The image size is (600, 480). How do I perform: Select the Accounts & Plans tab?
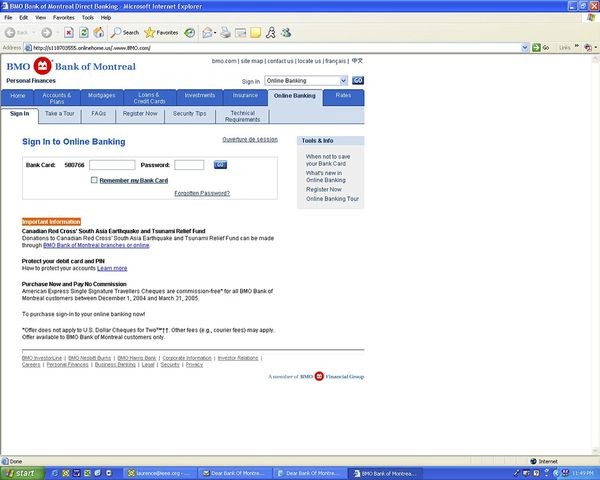tap(57, 98)
